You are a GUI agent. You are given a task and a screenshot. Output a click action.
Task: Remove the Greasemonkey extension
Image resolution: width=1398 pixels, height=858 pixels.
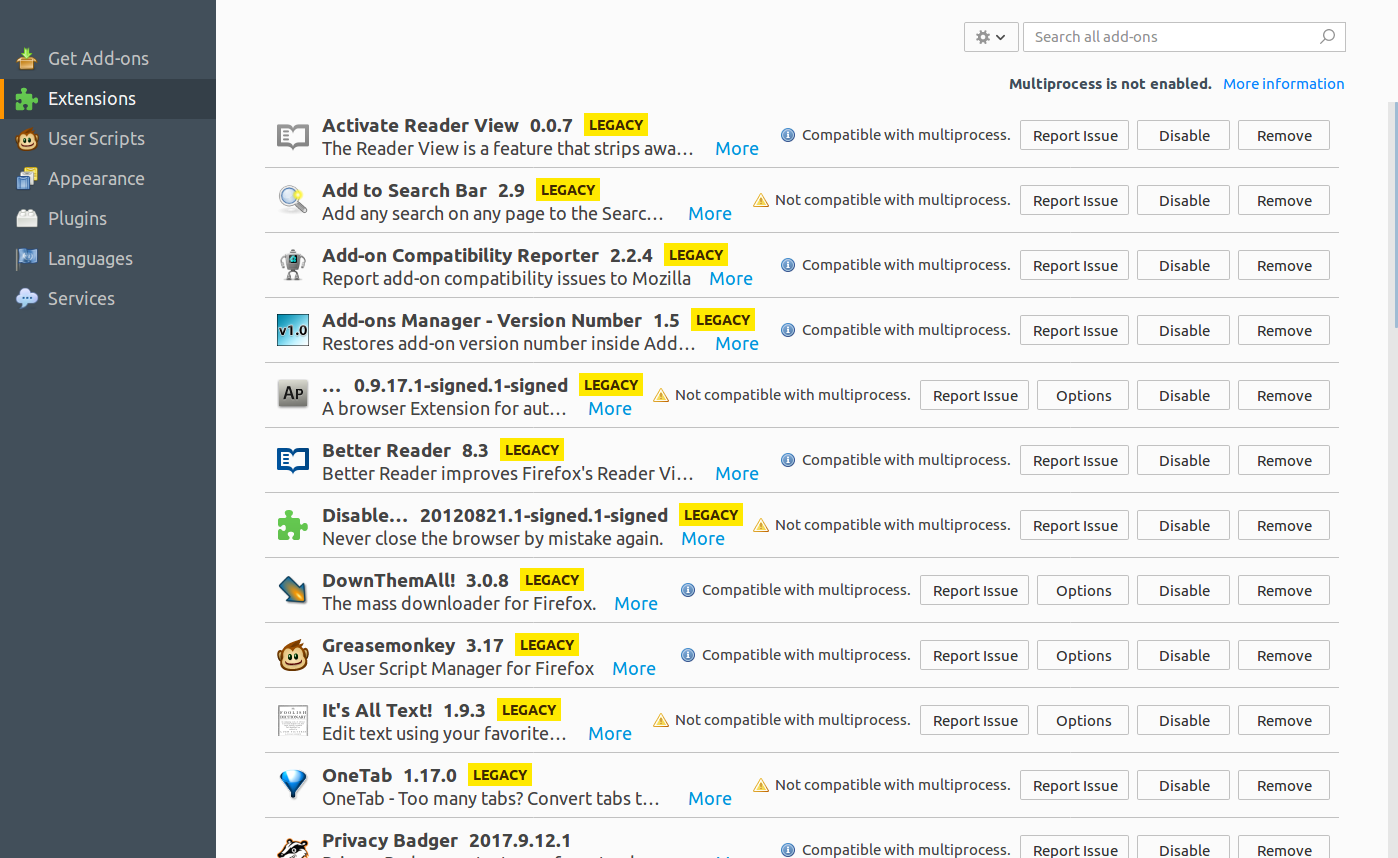coord(1284,656)
